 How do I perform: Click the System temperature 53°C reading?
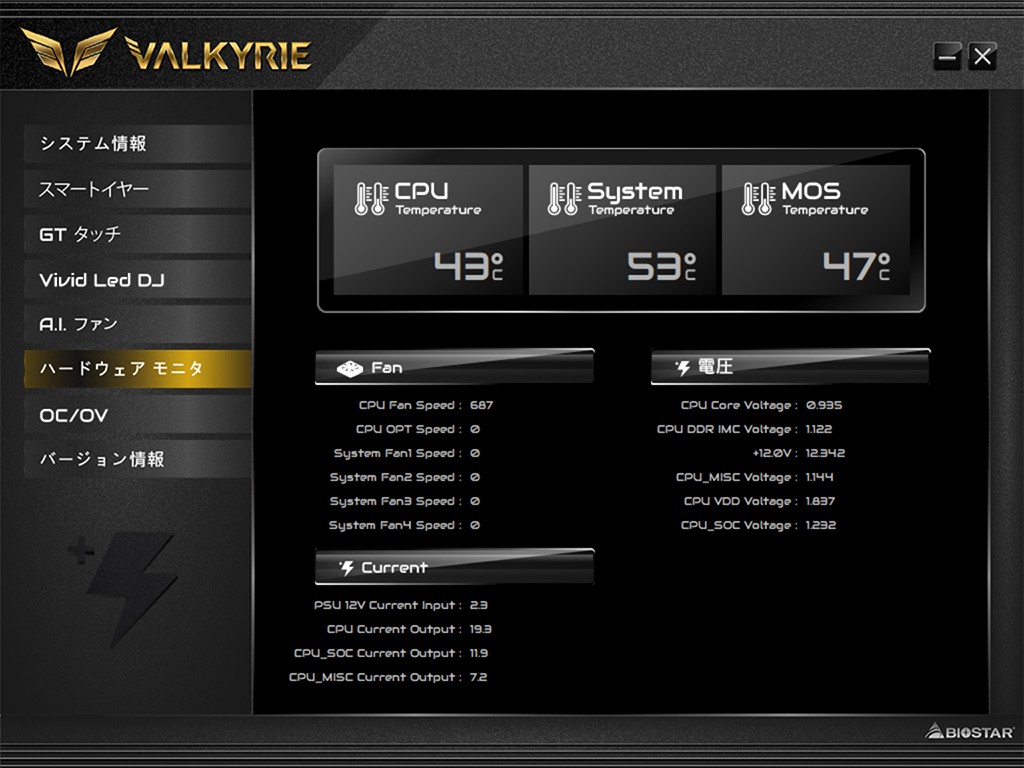662,266
